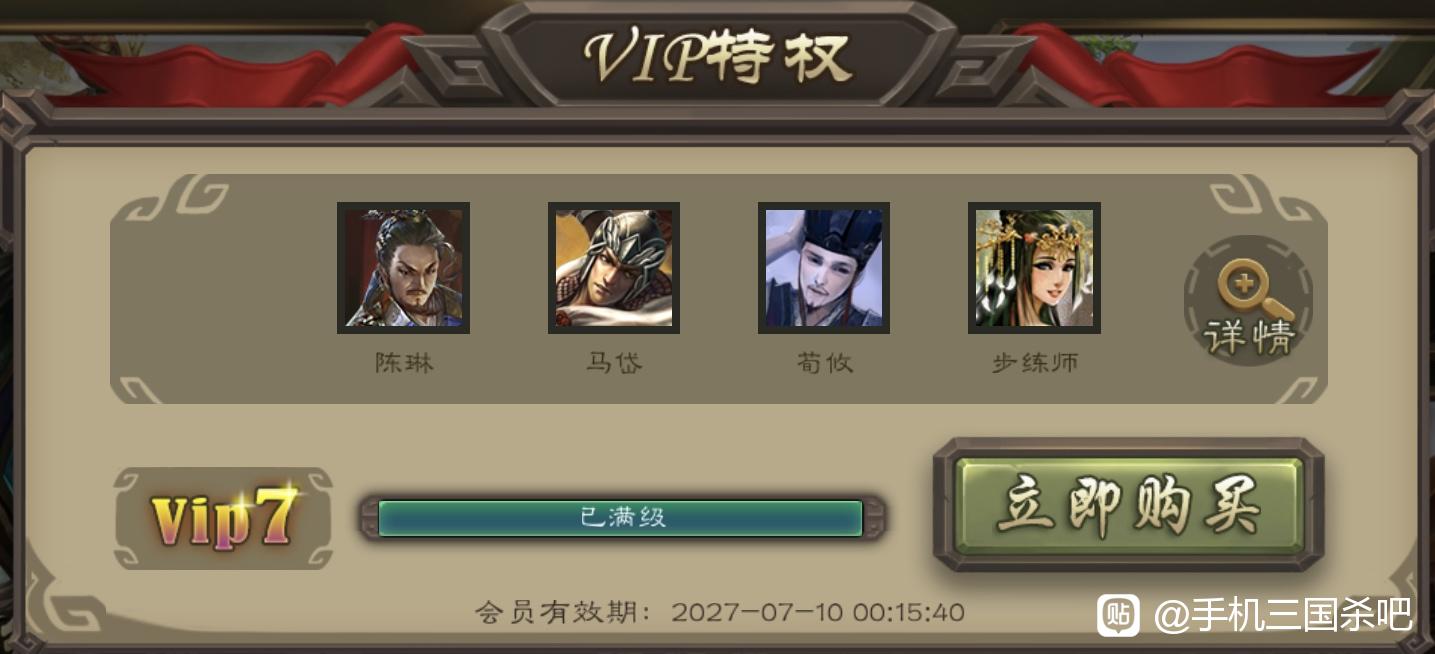Screen dimensions: 1435x654
Task: Click the VIP特权 title banner
Action: pyautogui.click(x=718, y=56)
